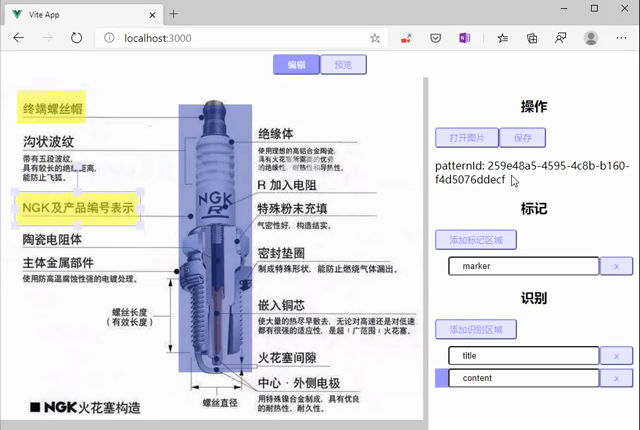Image resolution: width=640 pixels, height=430 pixels.
Task: Open the user profile avatar
Action: (591, 38)
